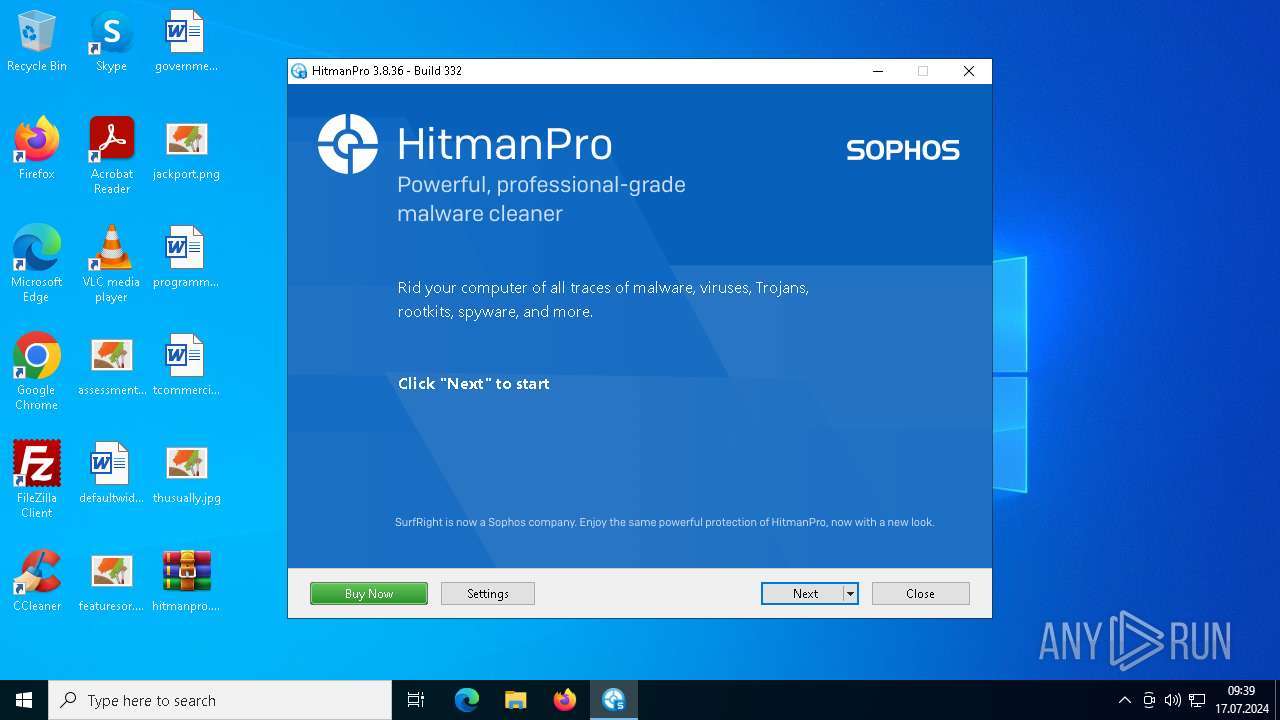Click the Close button in HitmanPro
The width and height of the screenshot is (1280, 720).
(920, 594)
